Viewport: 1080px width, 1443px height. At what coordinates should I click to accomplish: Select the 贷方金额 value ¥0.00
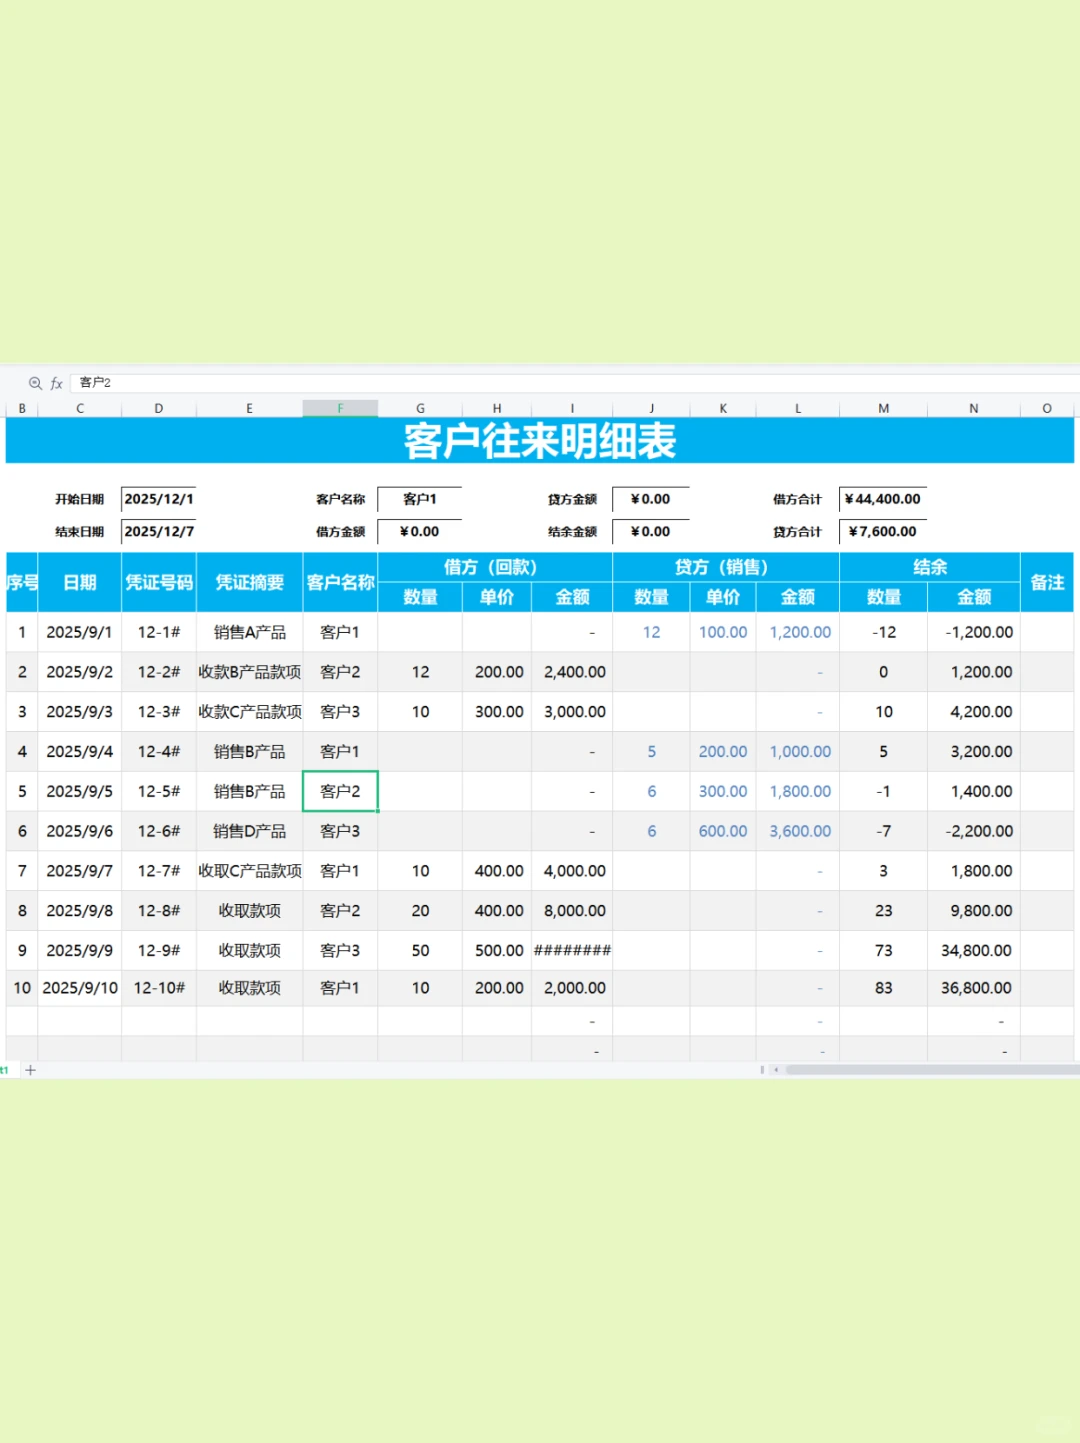click(x=650, y=498)
